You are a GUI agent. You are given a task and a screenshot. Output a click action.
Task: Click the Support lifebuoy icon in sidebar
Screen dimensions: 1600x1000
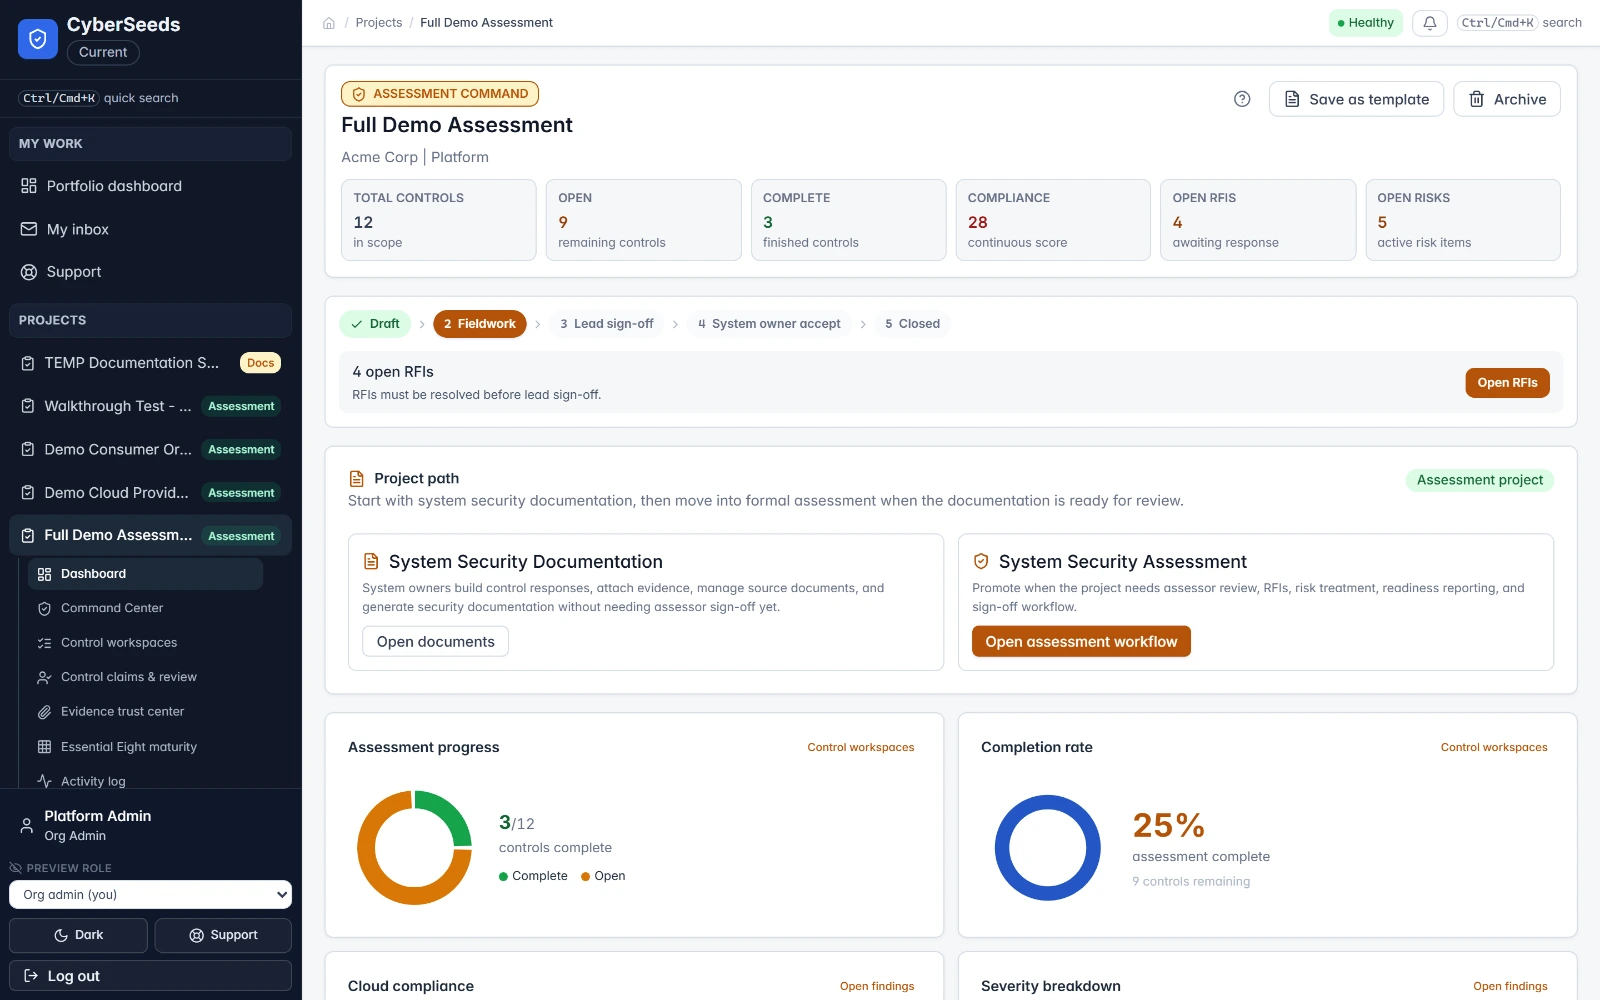pyautogui.click(x=29, y=272)
